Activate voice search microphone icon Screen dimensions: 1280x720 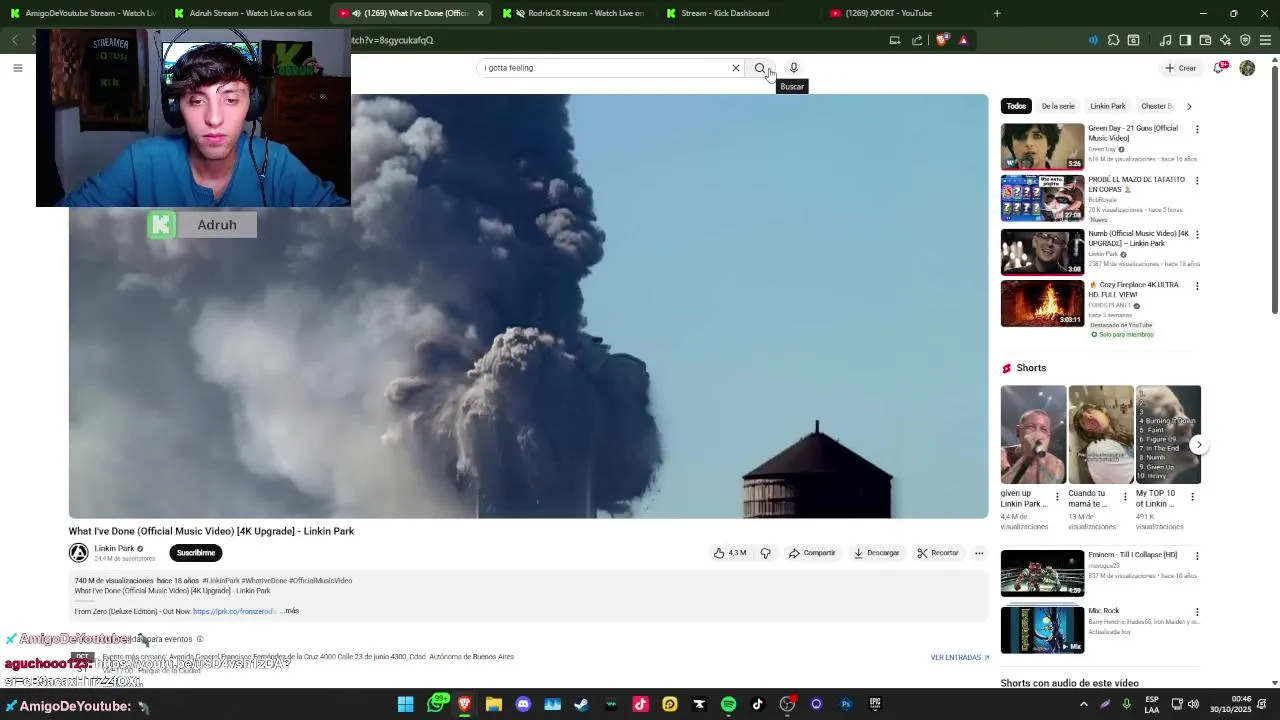point(794,68)
